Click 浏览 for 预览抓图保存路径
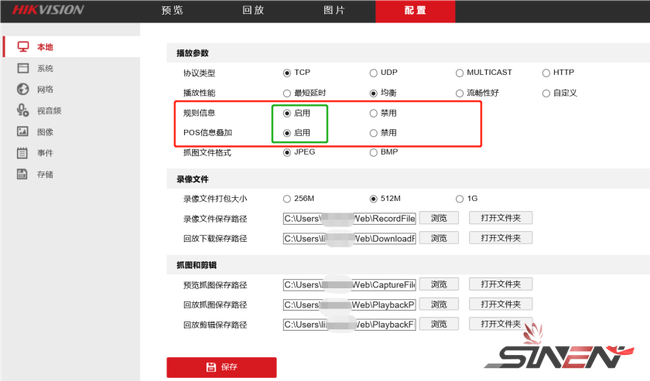Image resolution: width=650 pixels, height=381 pixels. click(x=439, y=284)
